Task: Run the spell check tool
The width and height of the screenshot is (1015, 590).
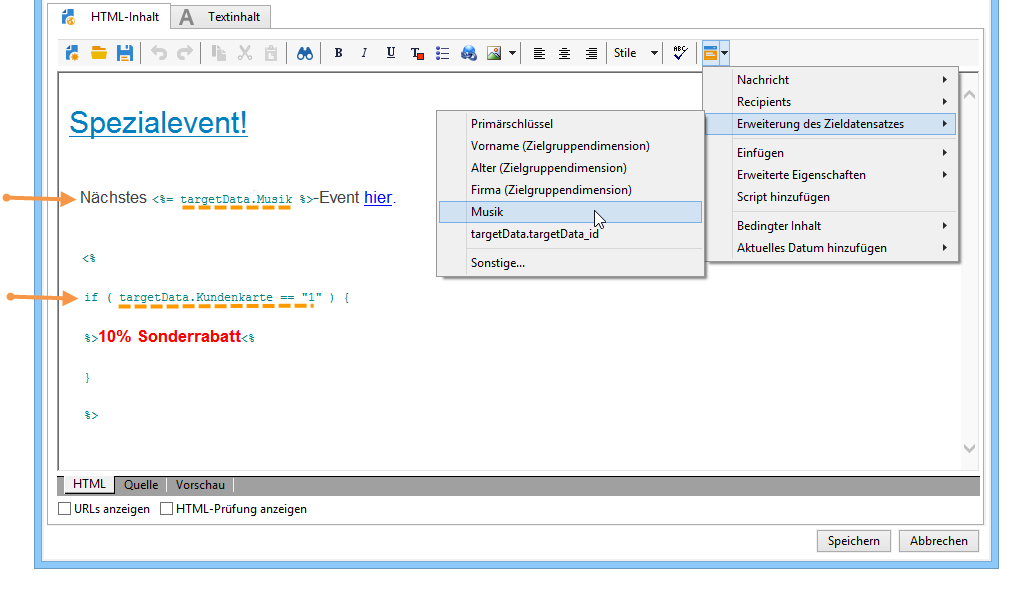Action: pyautogui.click(x=680, y=53)
